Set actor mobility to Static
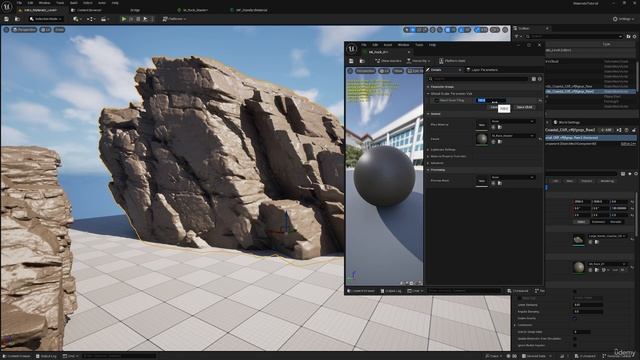The image size is (640, 360). pyautogui.click(x=581, y=222)
